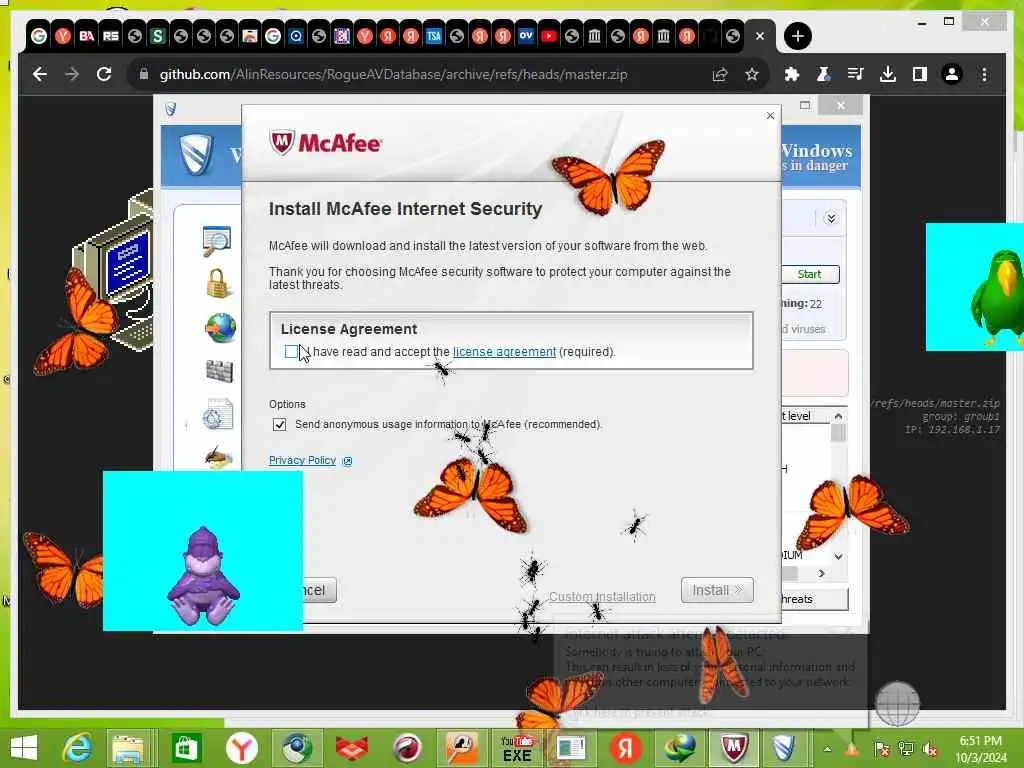Open the red Yandex Я taskbar icon

tap(625, 748)
